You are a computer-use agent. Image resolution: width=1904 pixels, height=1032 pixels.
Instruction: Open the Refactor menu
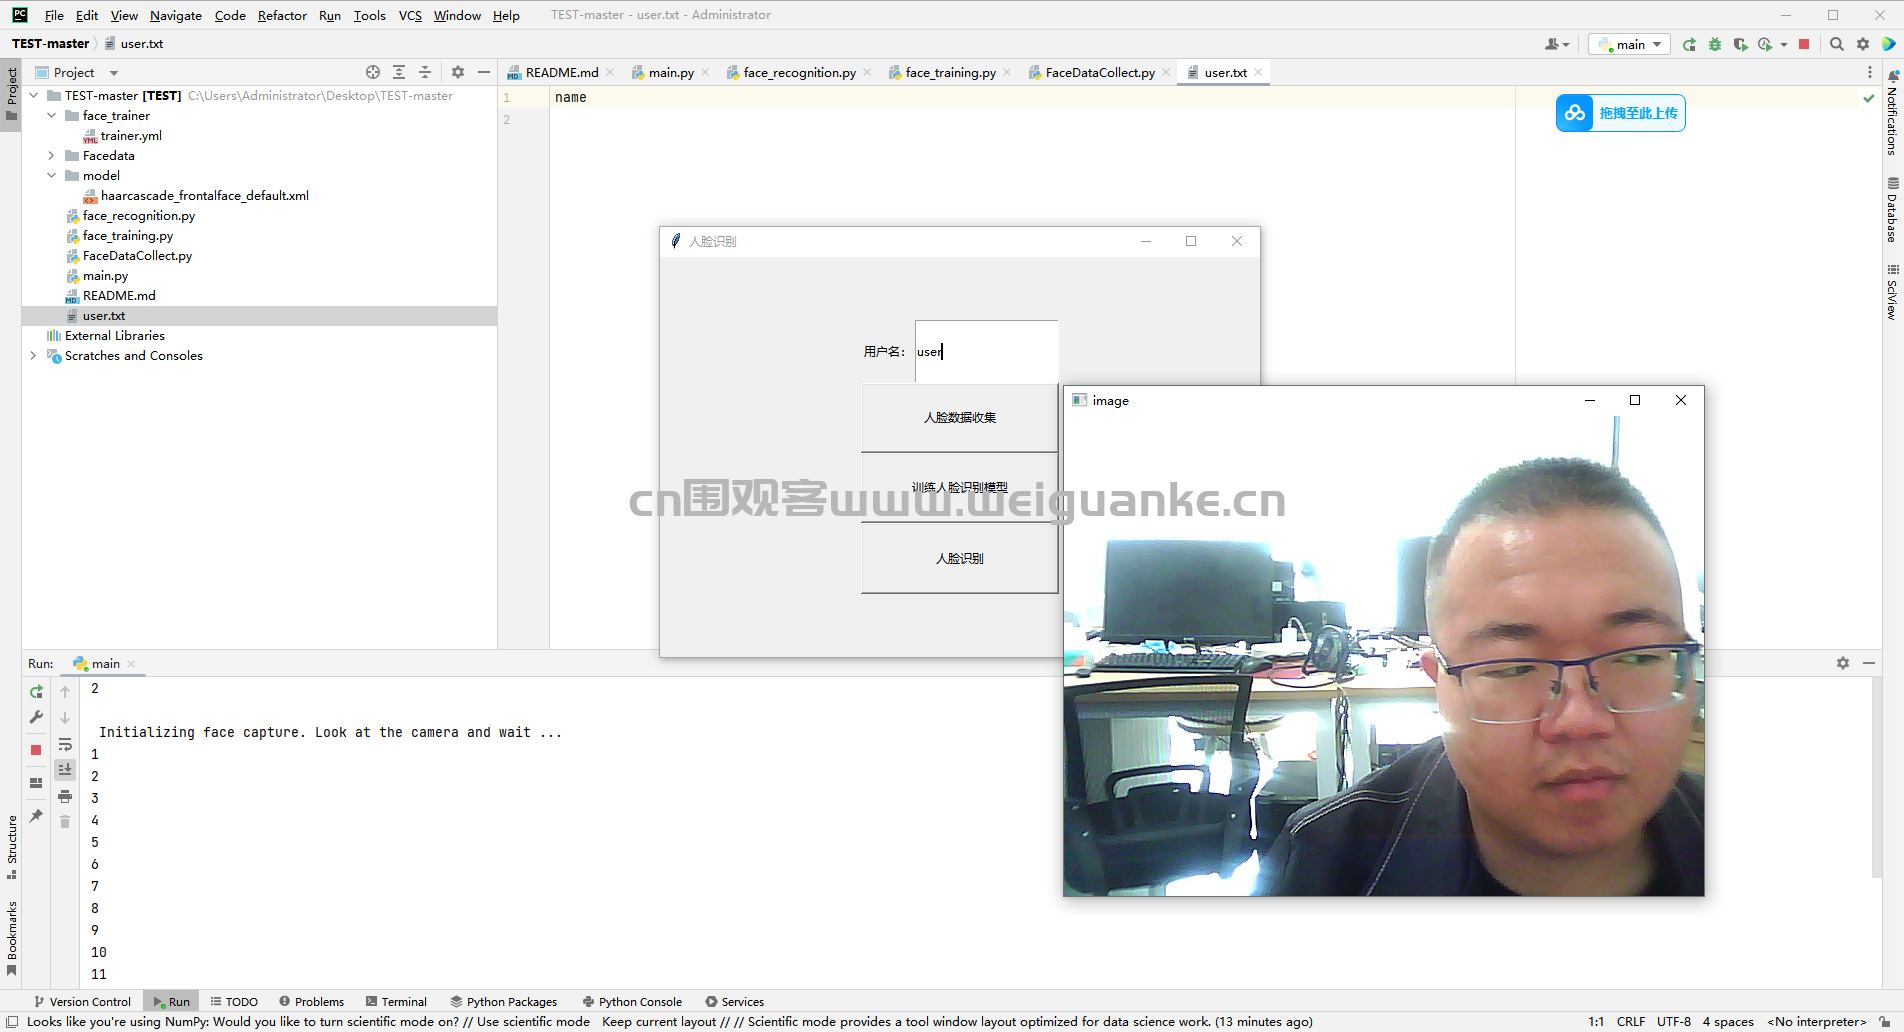click(282, 15)
